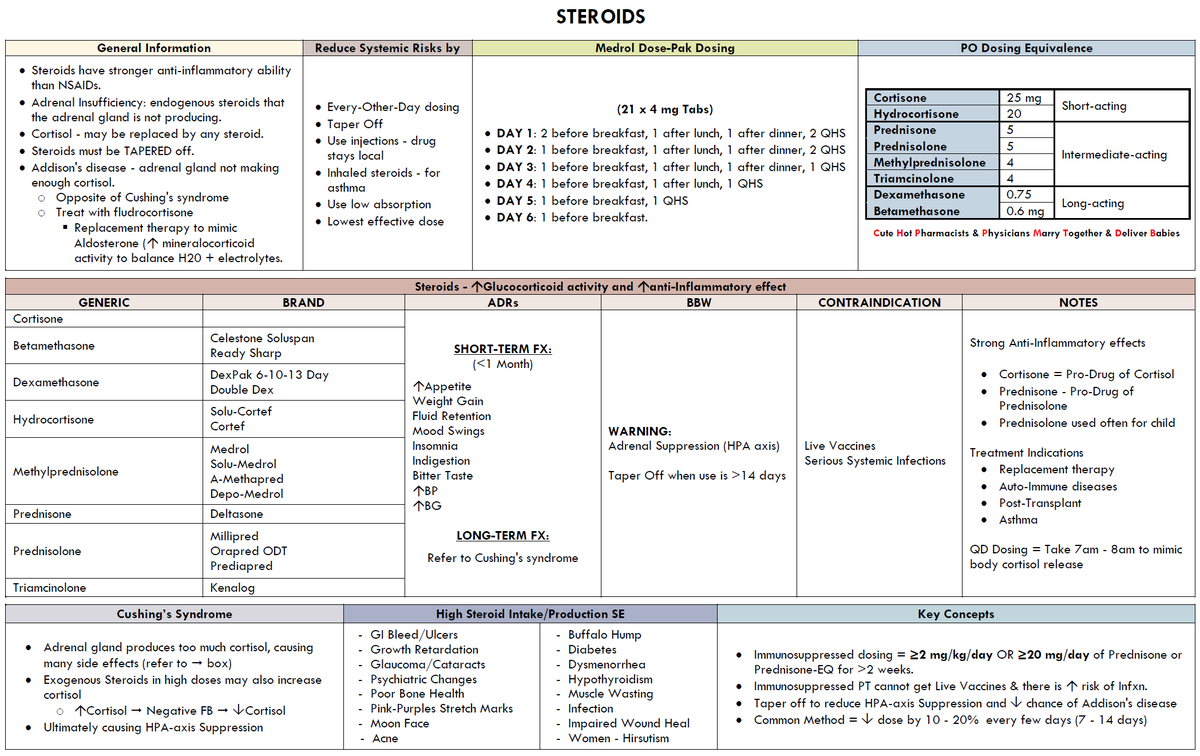This screenshot has height=756, width=1200.
Task: Click the Treatment Indications heading
Action: [x=1026, y=453]
